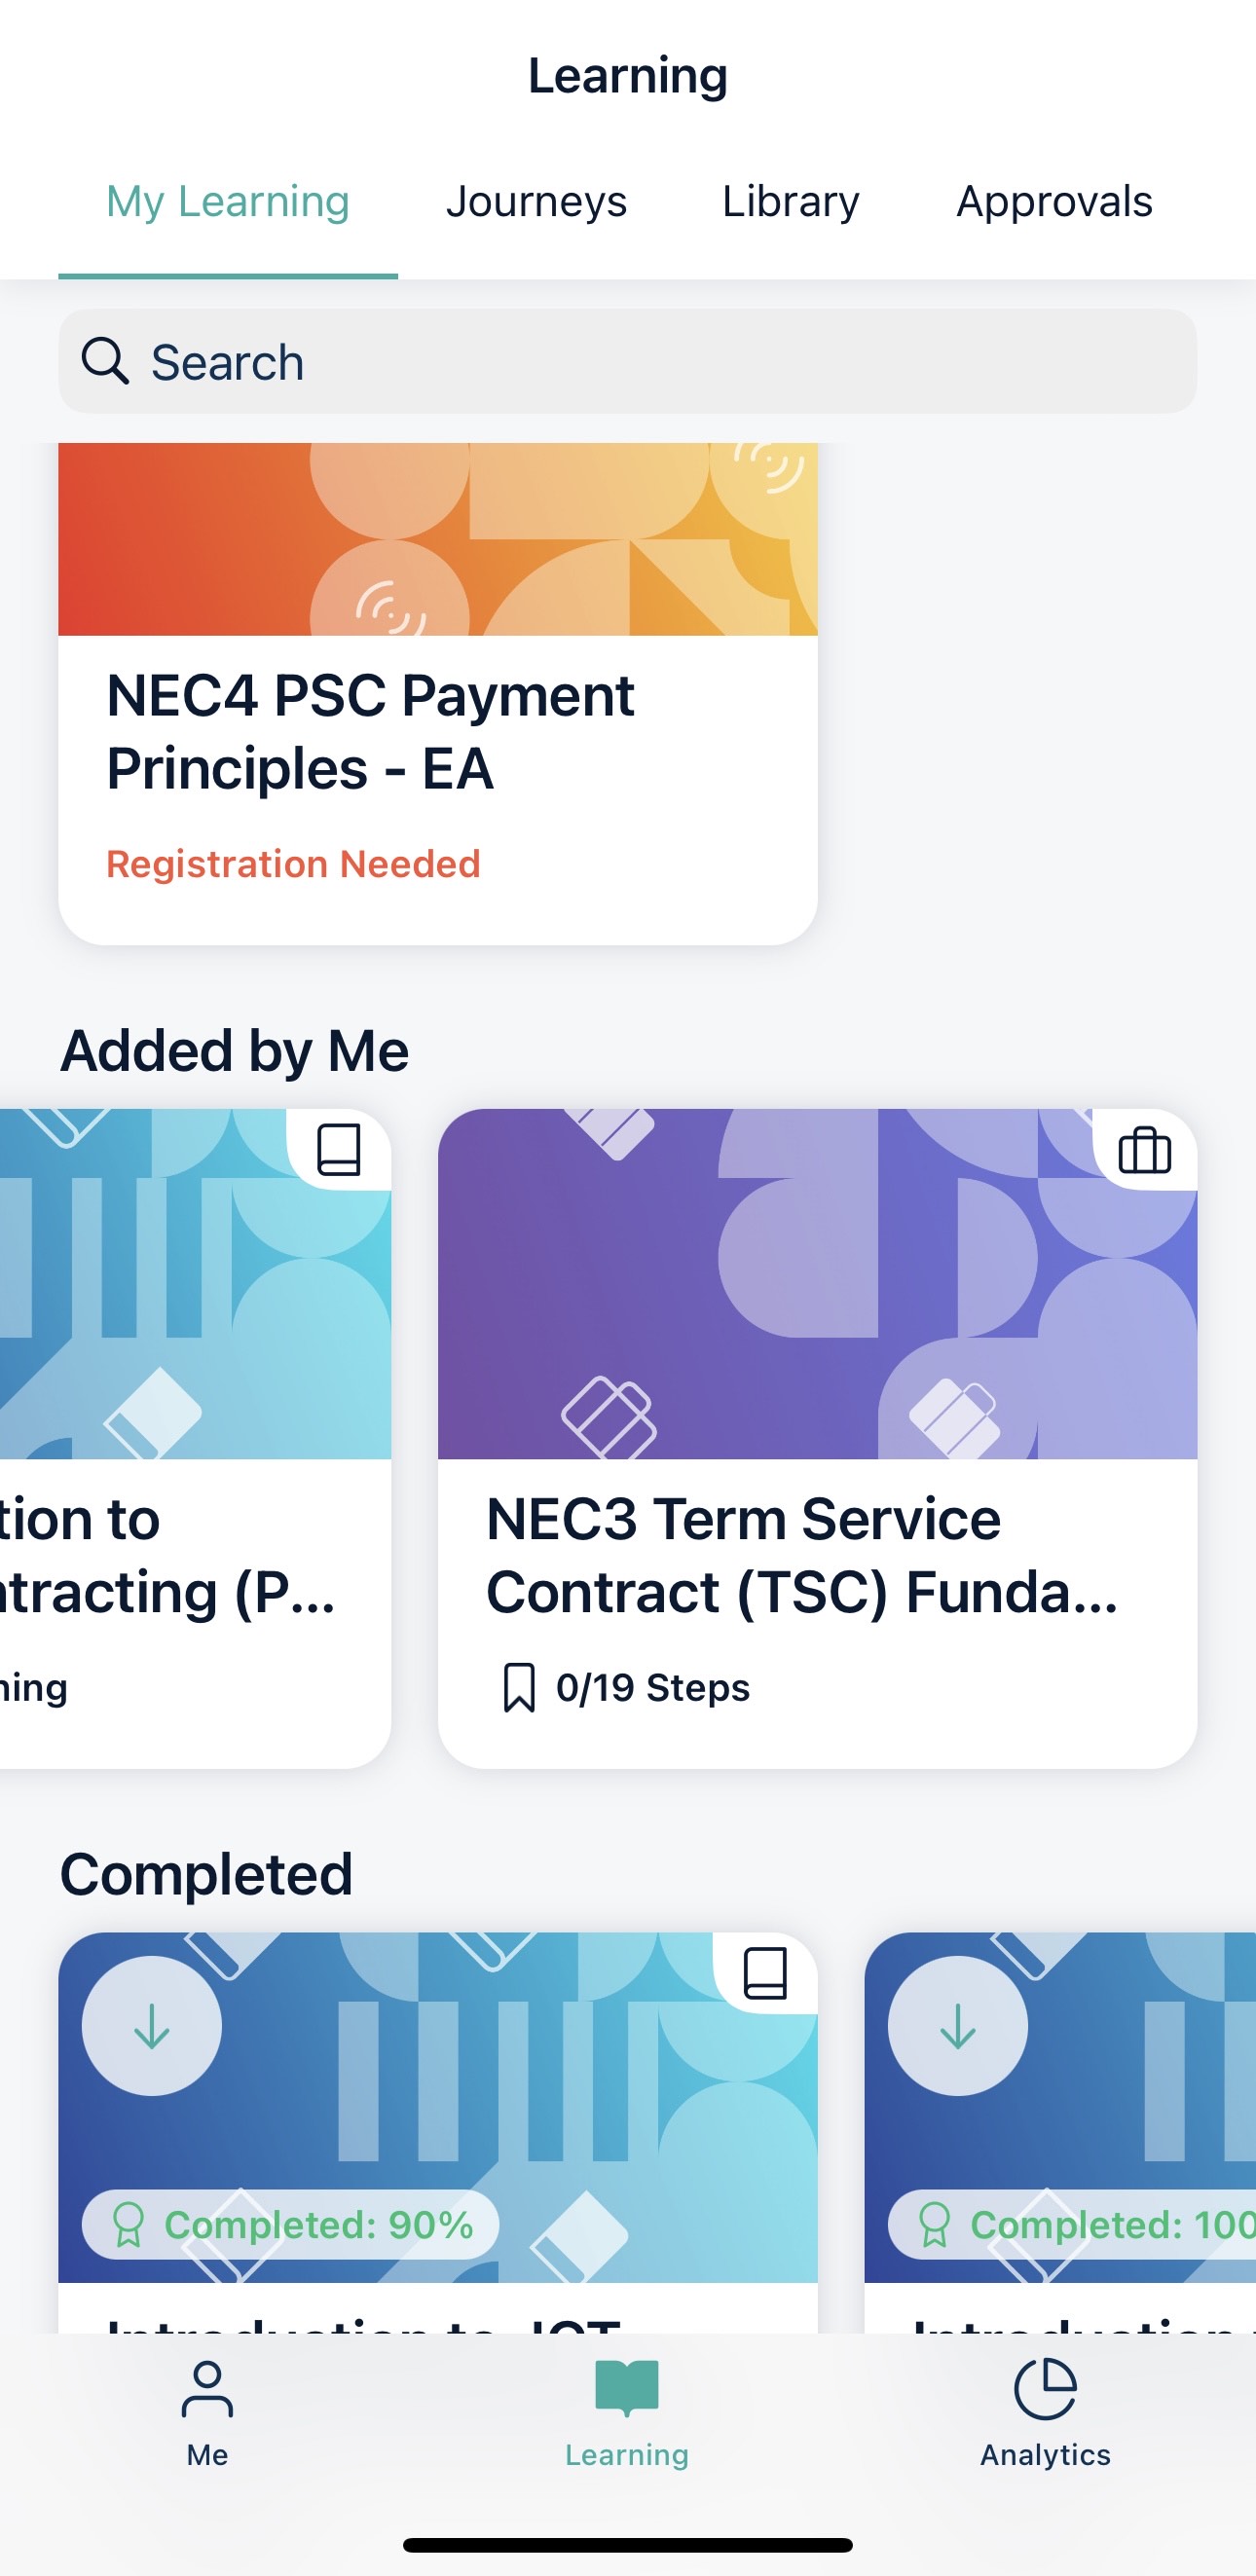This screenshot has height=2576, width=1256.
Task: Open NEC4 PSC Payment Principles - EA card
Action: [438, 693]
